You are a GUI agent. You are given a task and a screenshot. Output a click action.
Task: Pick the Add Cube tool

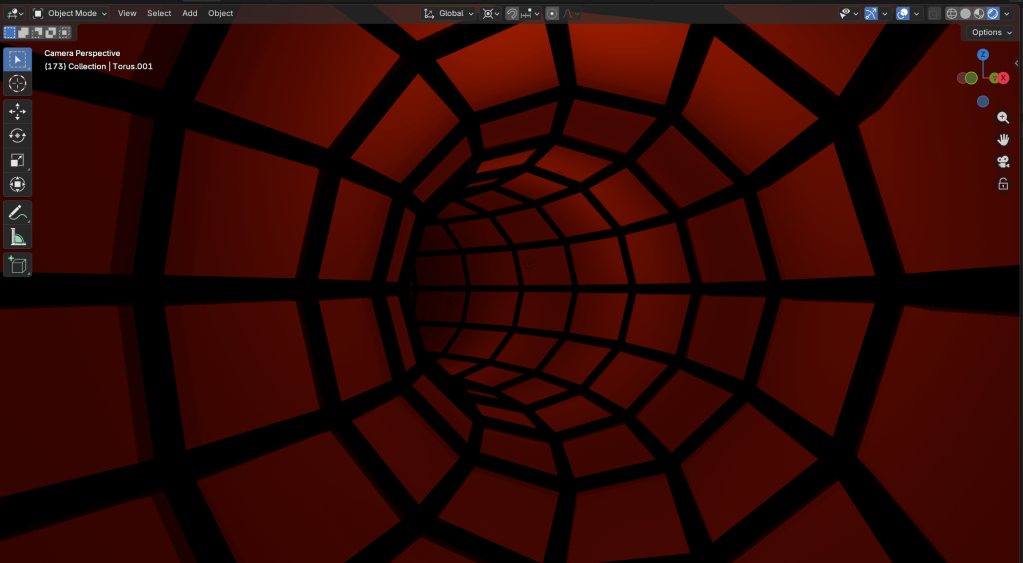click(x=17, y=265)
